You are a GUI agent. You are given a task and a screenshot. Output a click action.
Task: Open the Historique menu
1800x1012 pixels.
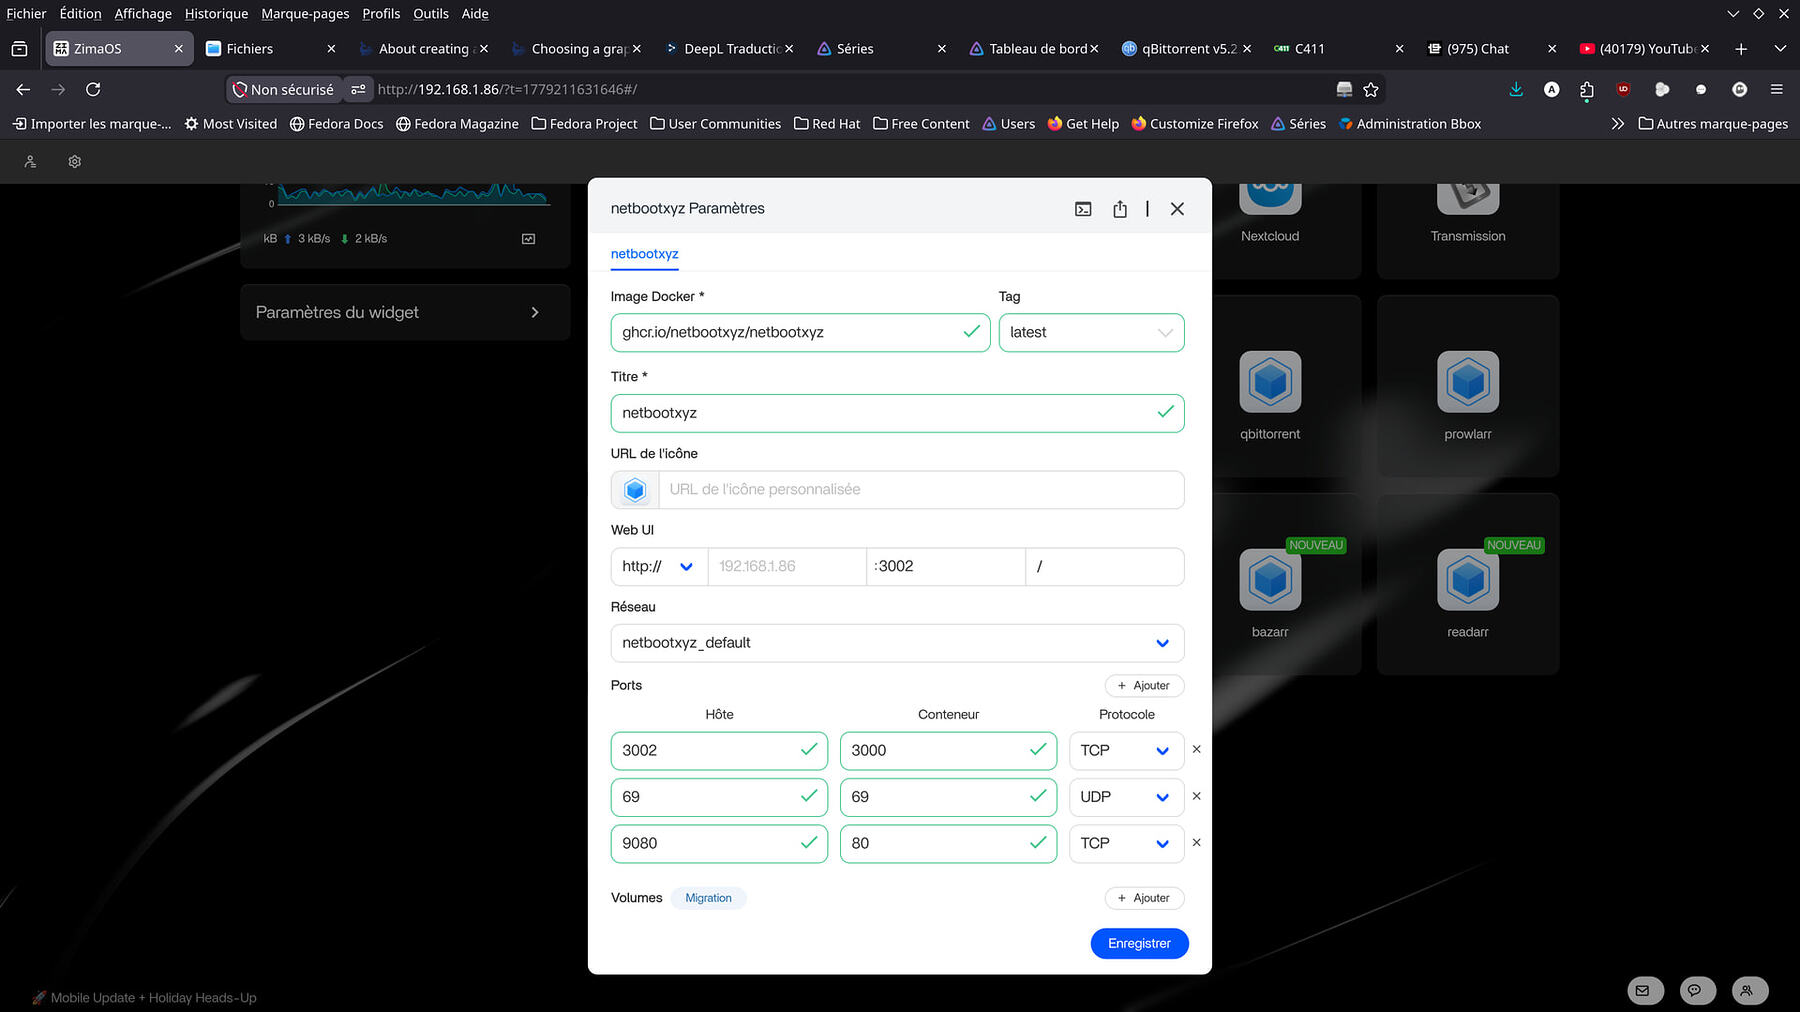216,14
